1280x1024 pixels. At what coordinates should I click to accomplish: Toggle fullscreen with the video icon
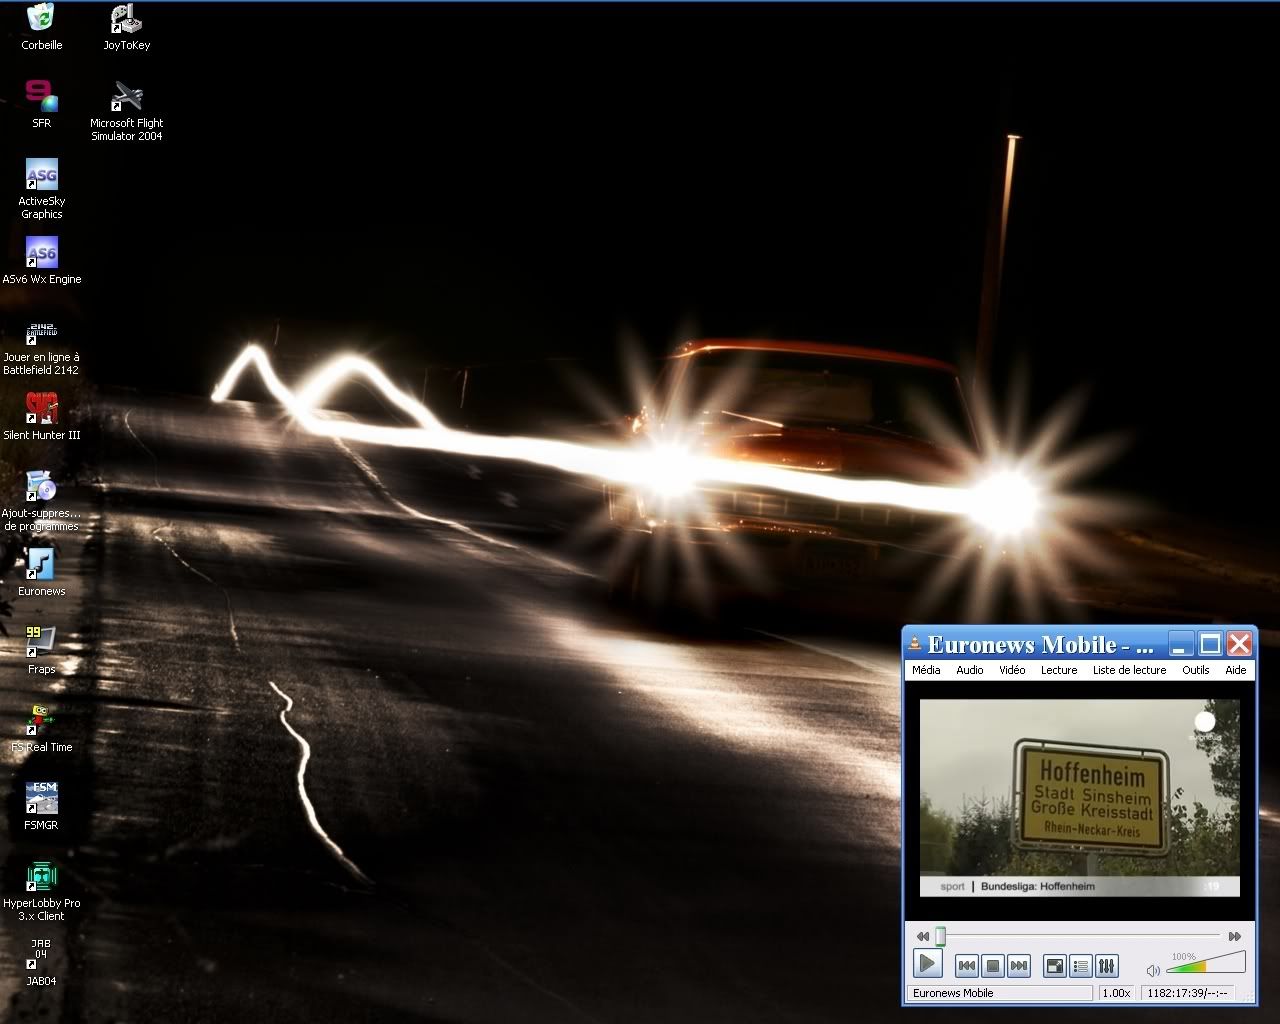tap(1054, 966)
